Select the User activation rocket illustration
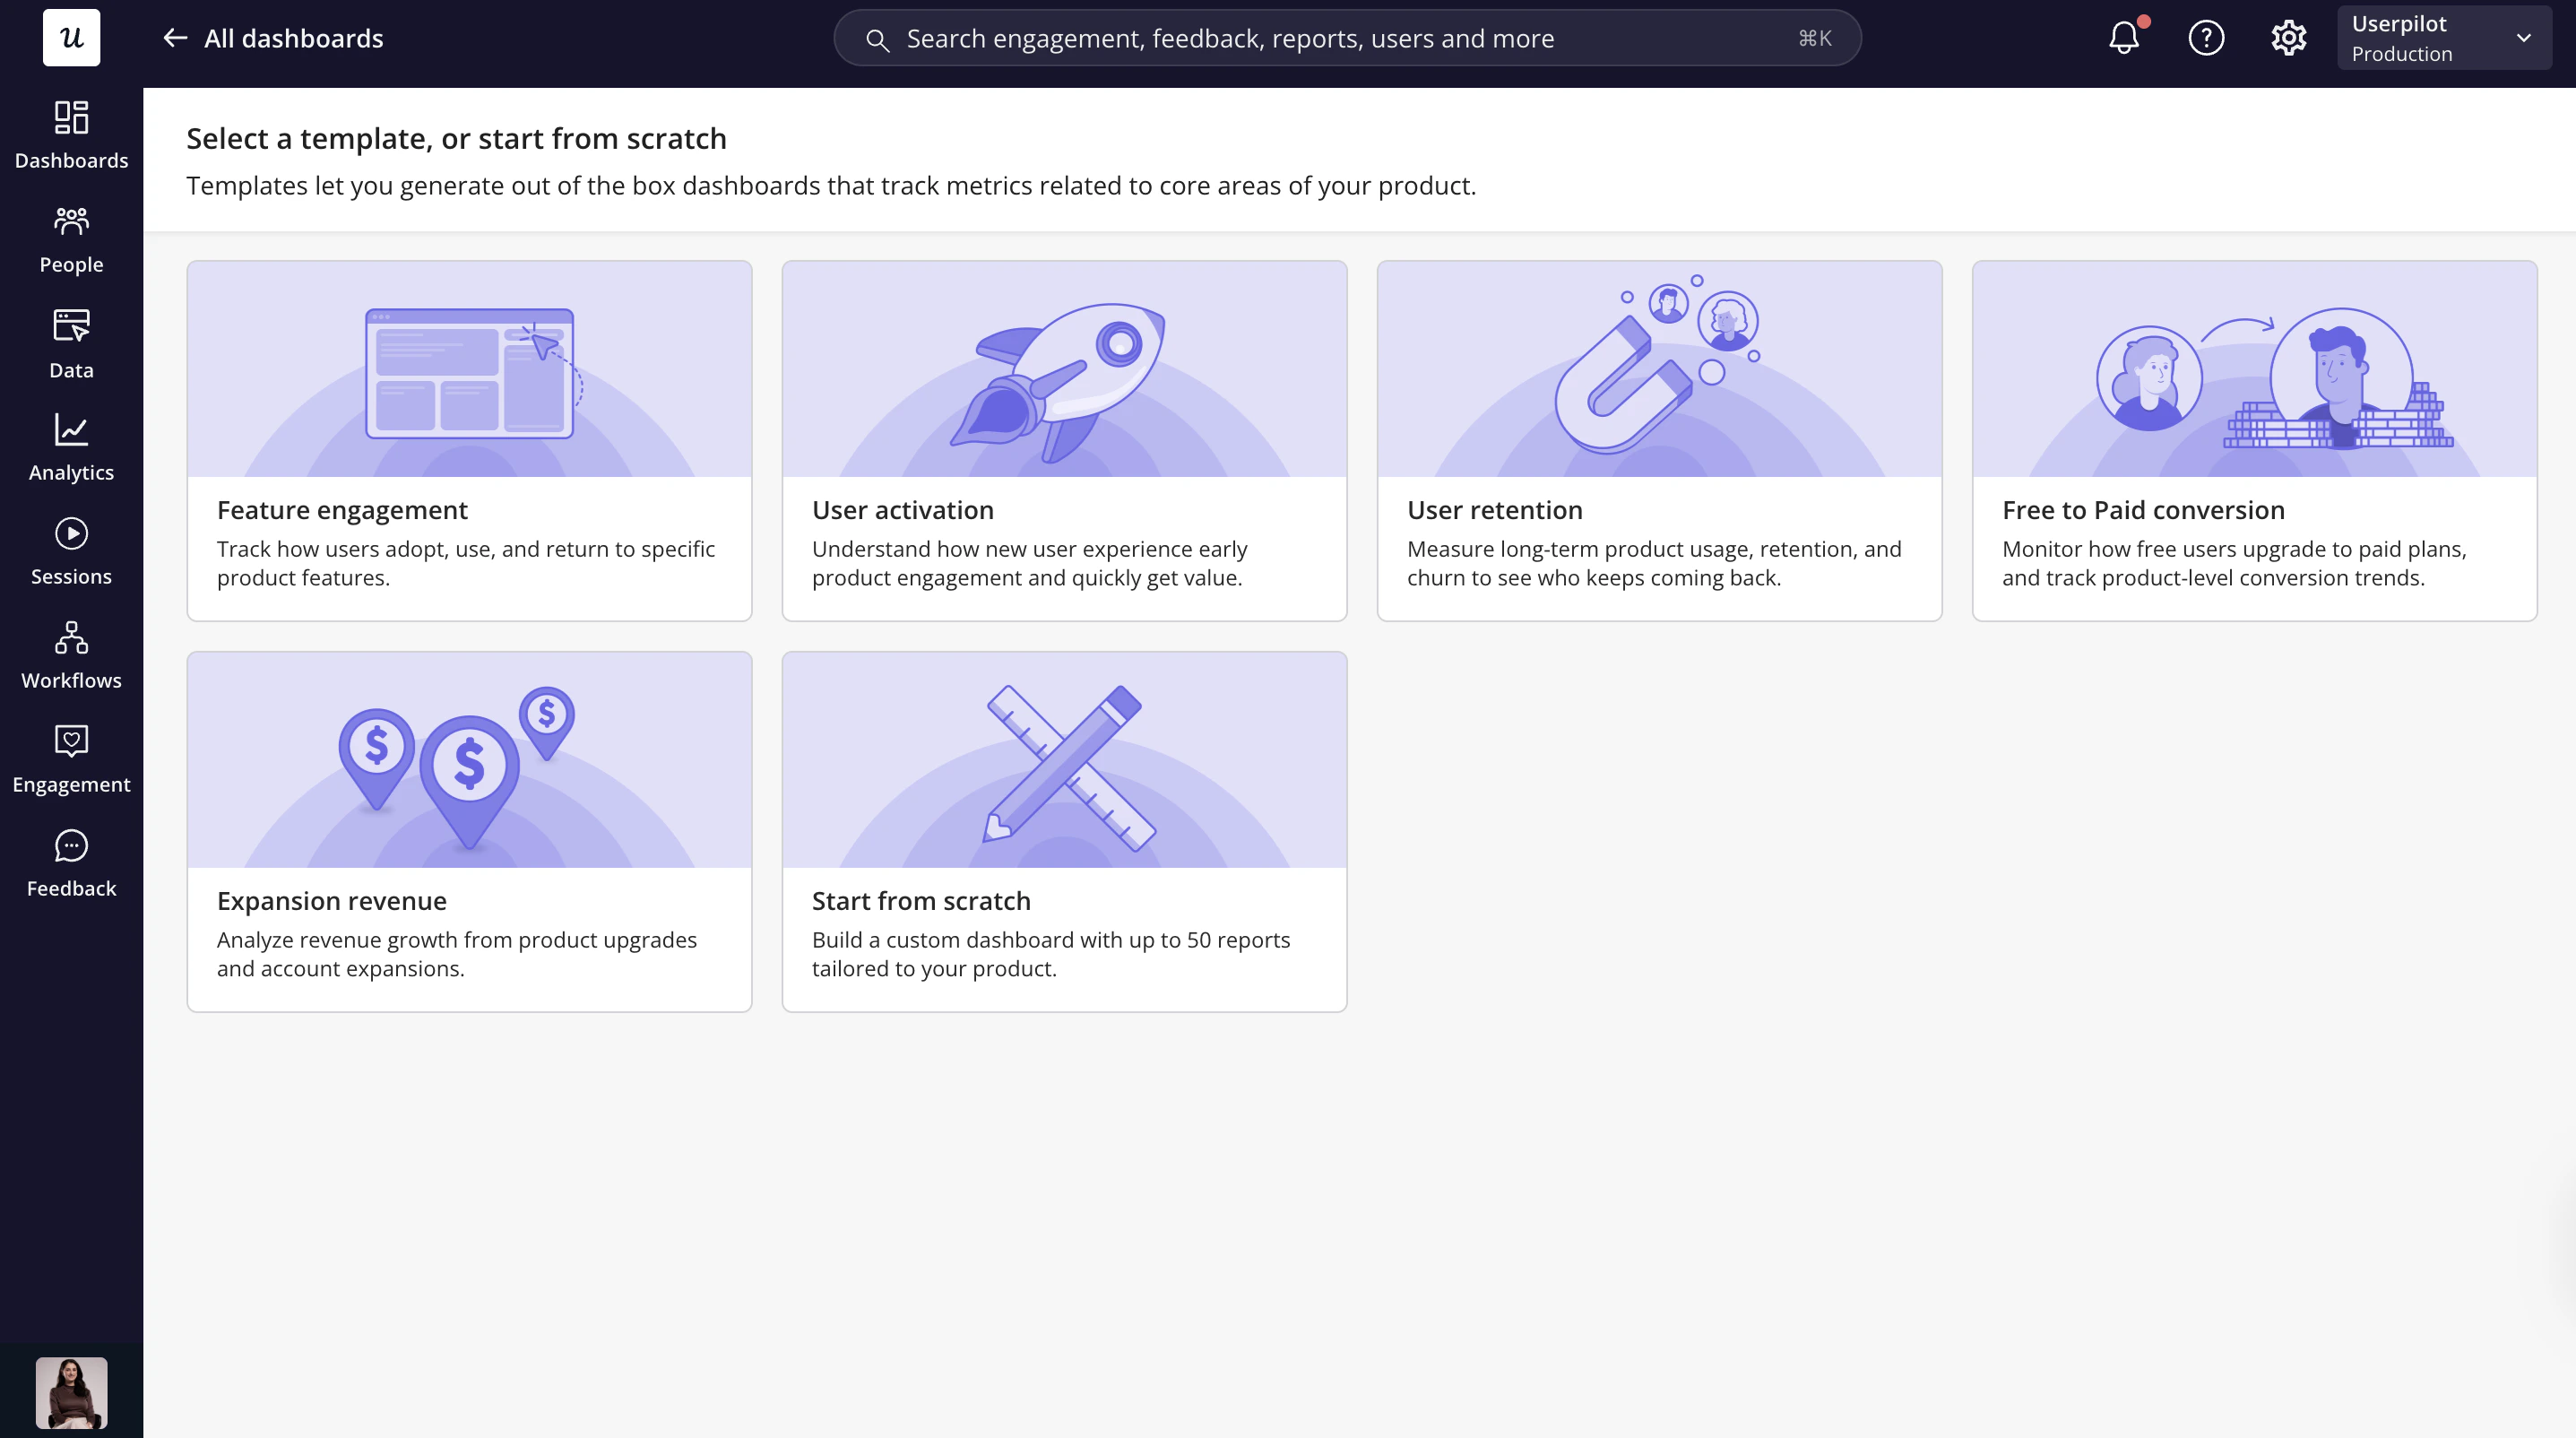The image size is (2576, 1438). click(x=1064, y=369)
